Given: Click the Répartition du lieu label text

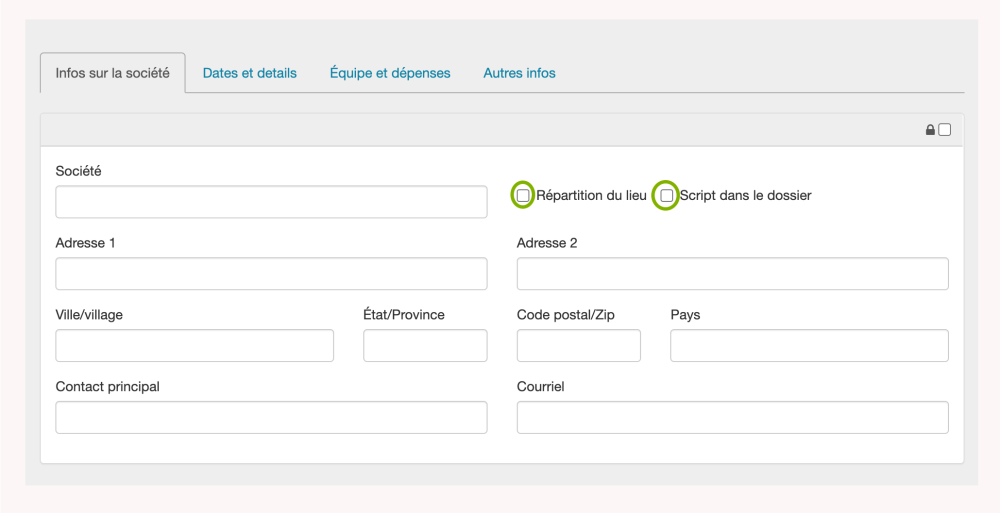Looking at the screenshot, I should [591, 196].
